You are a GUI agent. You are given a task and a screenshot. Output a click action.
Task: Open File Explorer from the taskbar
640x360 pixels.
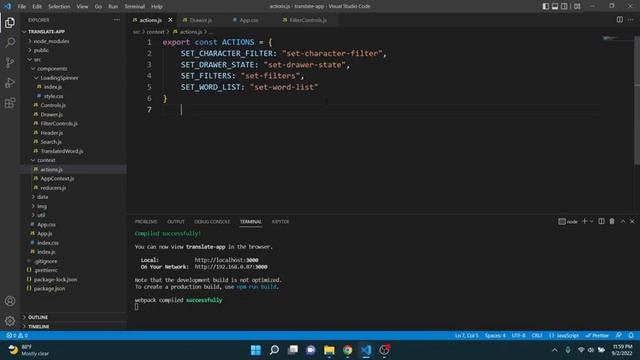tap(329, 350)
